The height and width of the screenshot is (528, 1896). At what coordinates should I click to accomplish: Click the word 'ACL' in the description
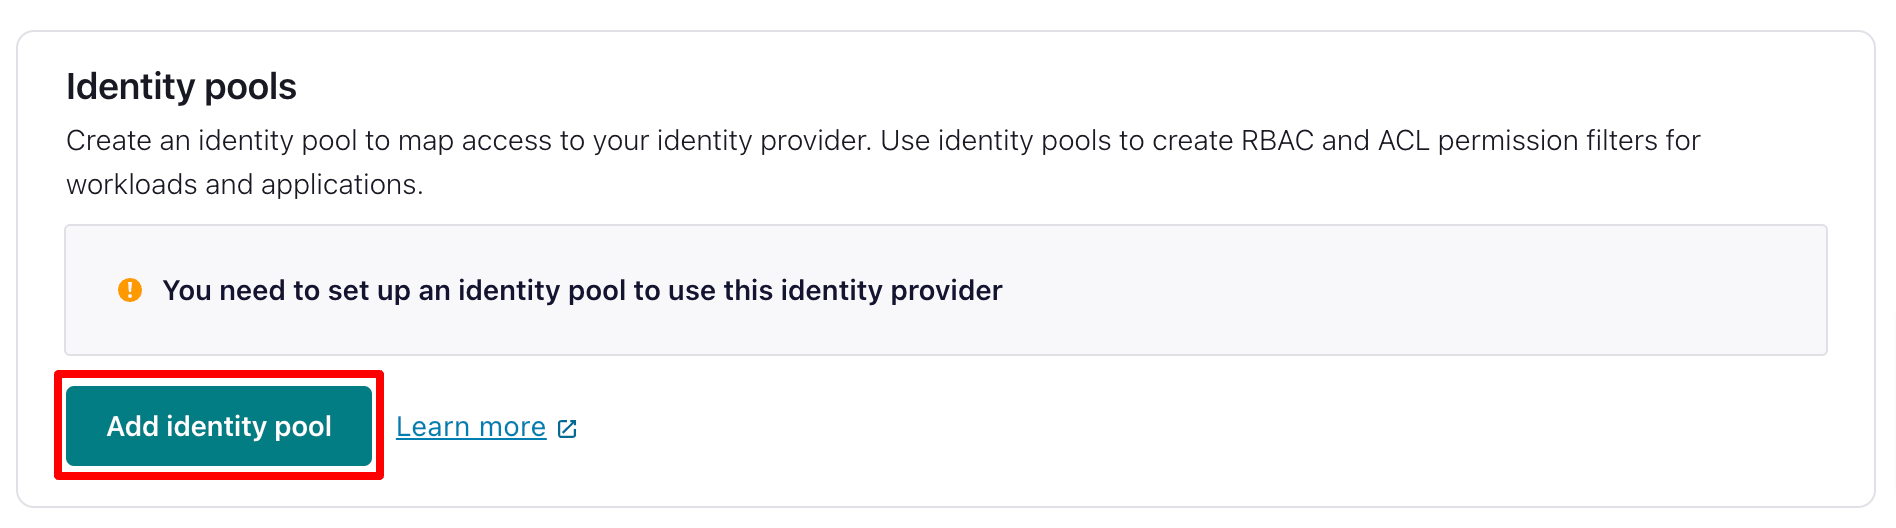point(1403,141)
